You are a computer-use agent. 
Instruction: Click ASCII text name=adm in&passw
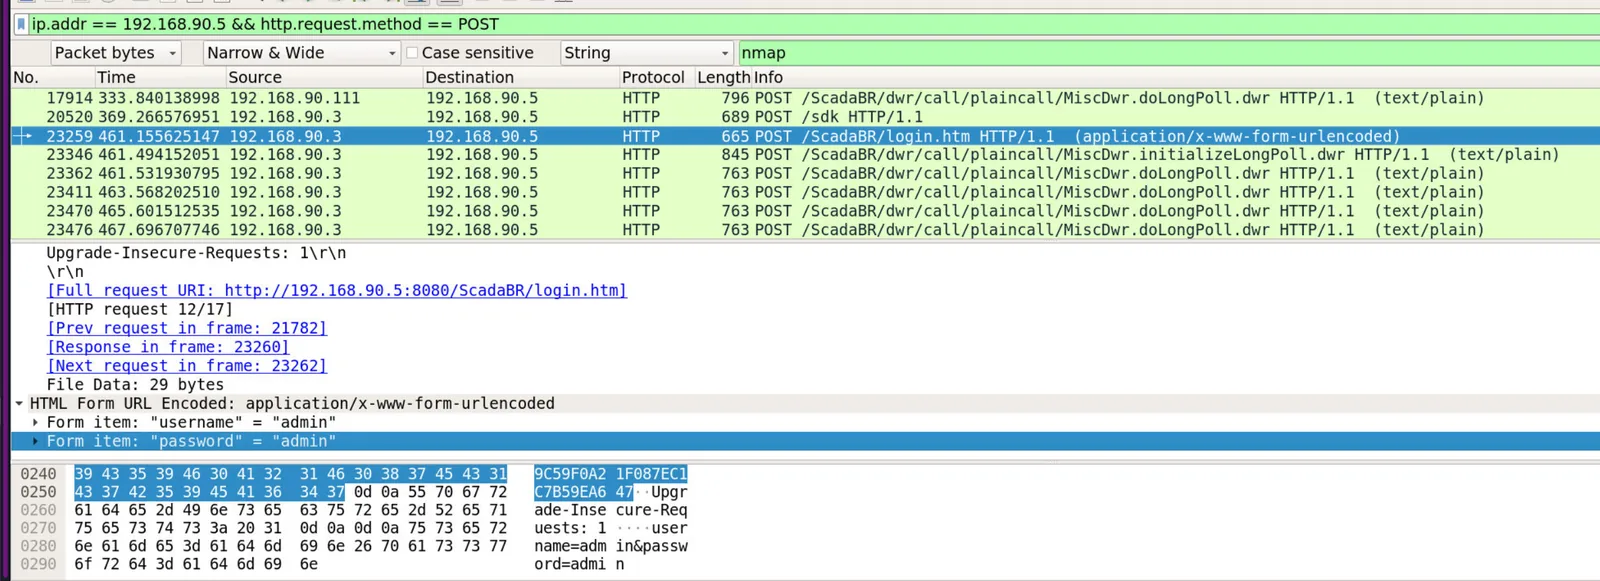[610, 546]
